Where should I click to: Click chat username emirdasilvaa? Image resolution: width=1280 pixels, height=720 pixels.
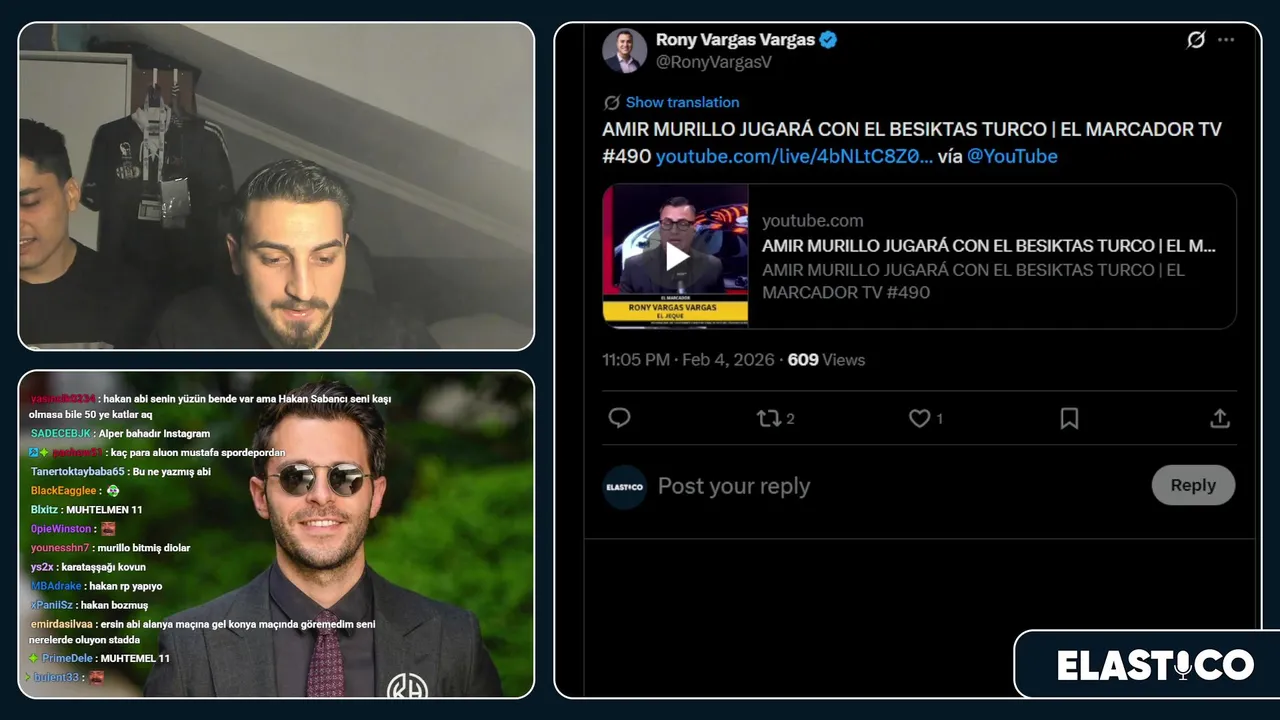63,624
